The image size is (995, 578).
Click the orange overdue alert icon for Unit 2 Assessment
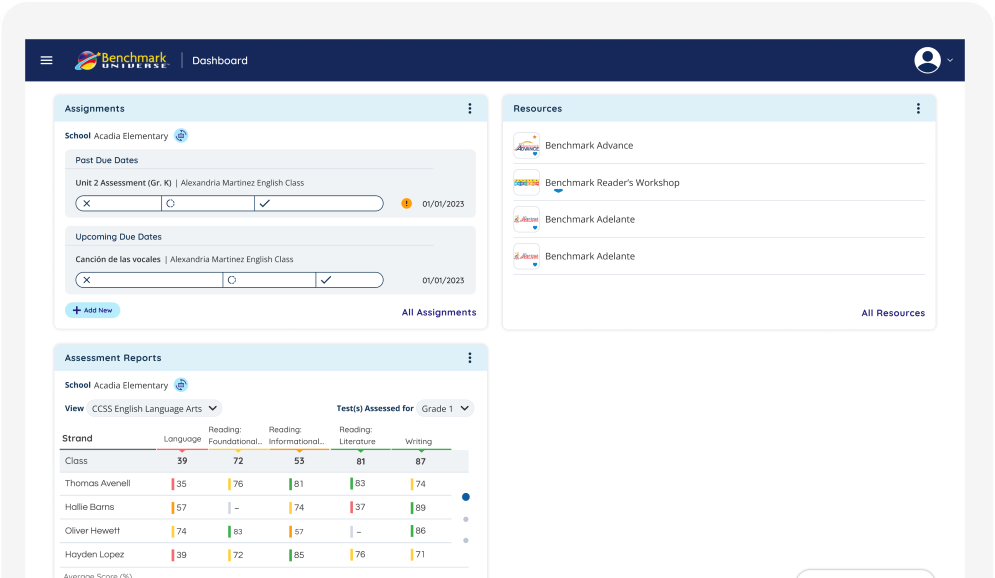[x=406, y=202]
